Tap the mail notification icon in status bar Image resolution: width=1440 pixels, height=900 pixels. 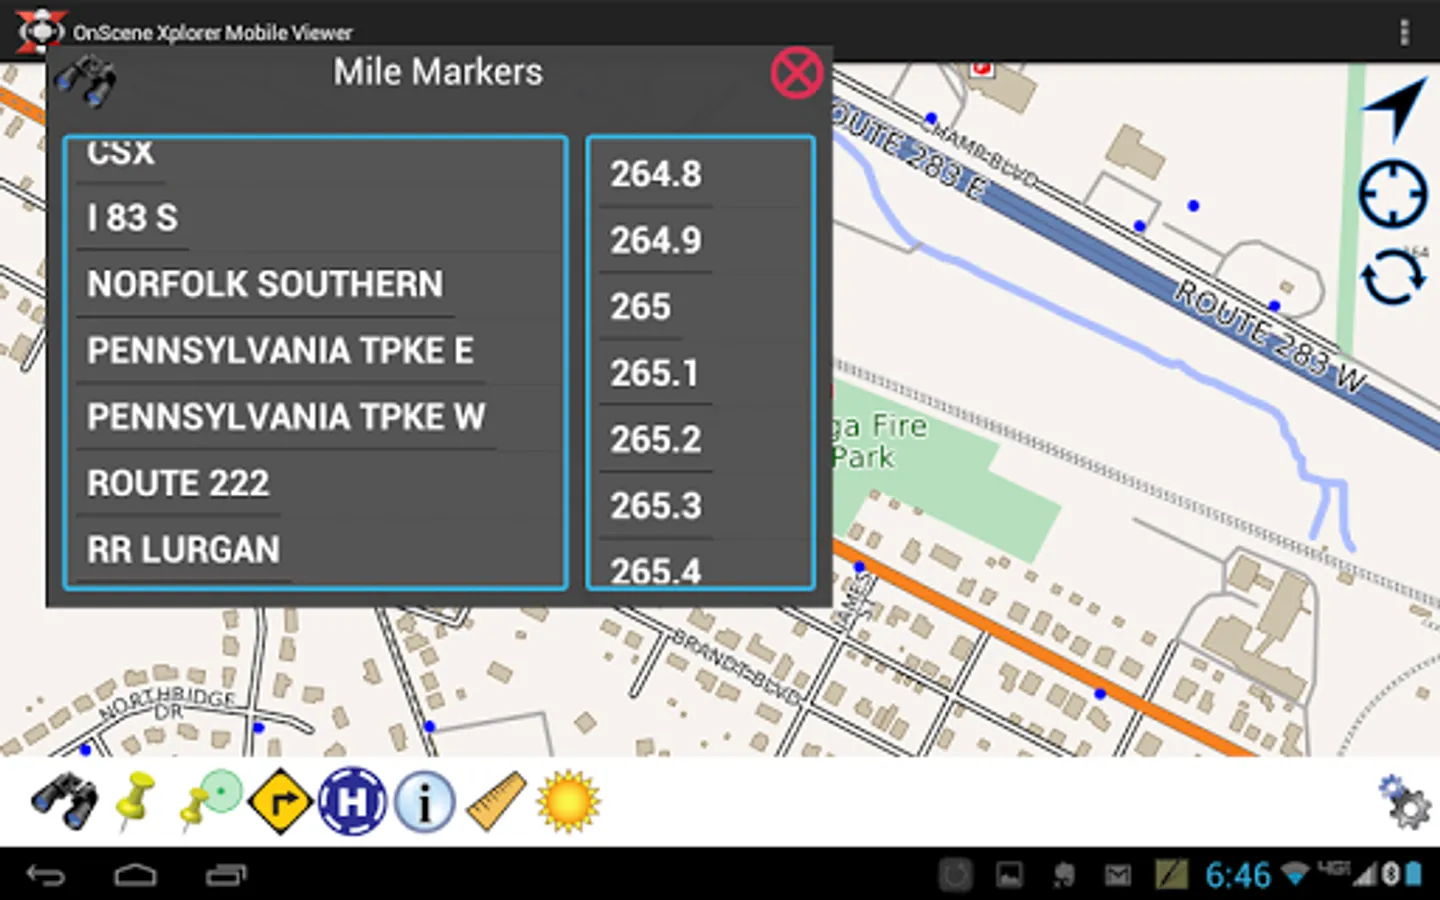click(x=1117, y=876)
